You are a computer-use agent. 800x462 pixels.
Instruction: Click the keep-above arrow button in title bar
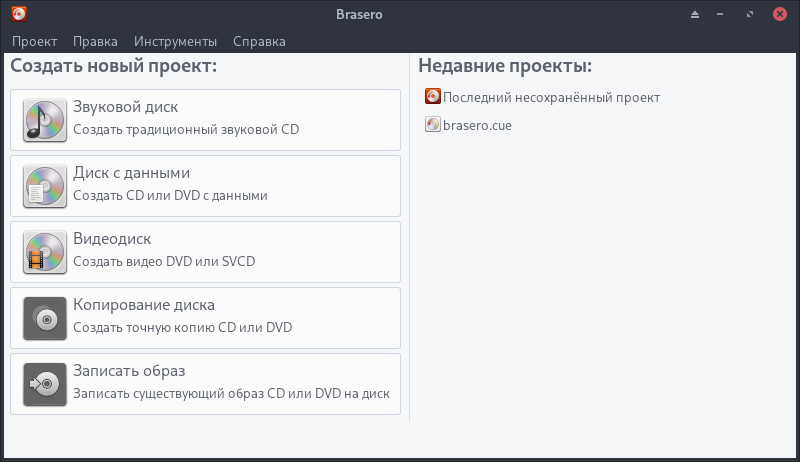coord(696,14)
